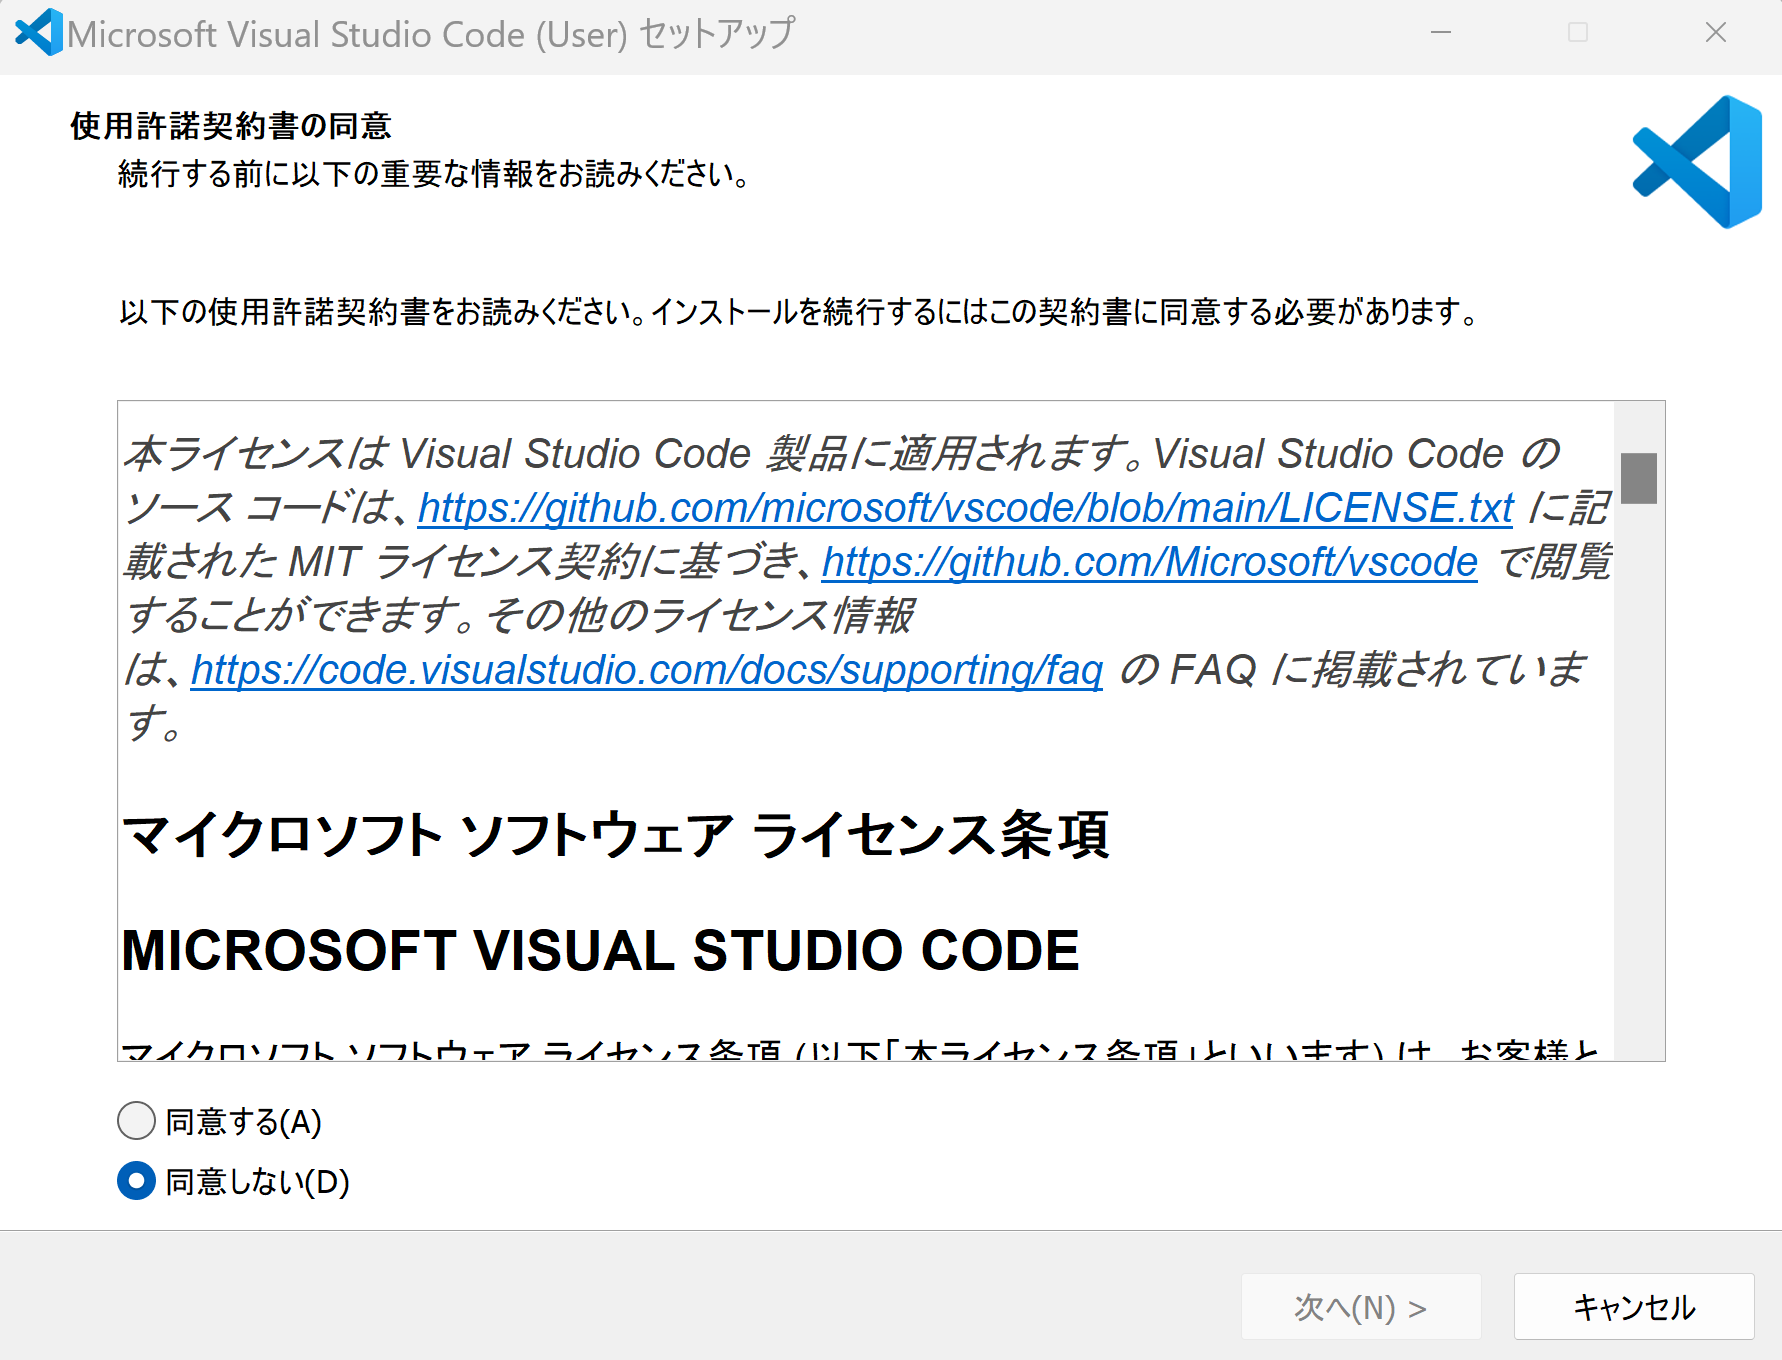Open the github.com/Microsoft/vscode link
Image resolution: width=1782 pixels, height=1360 pixels.
pyautogui.click(x=1150, y=562)
